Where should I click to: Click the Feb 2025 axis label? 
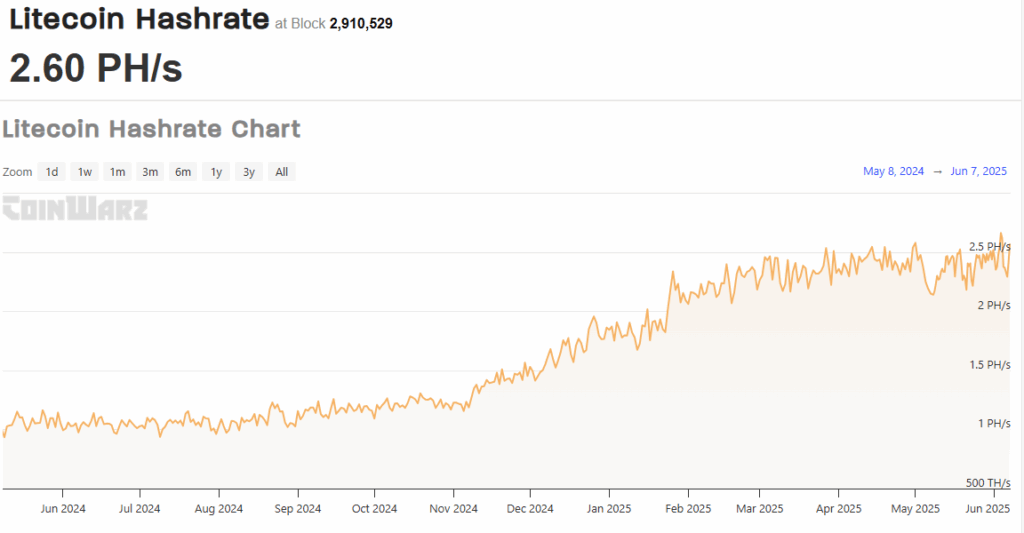(687, 509)
